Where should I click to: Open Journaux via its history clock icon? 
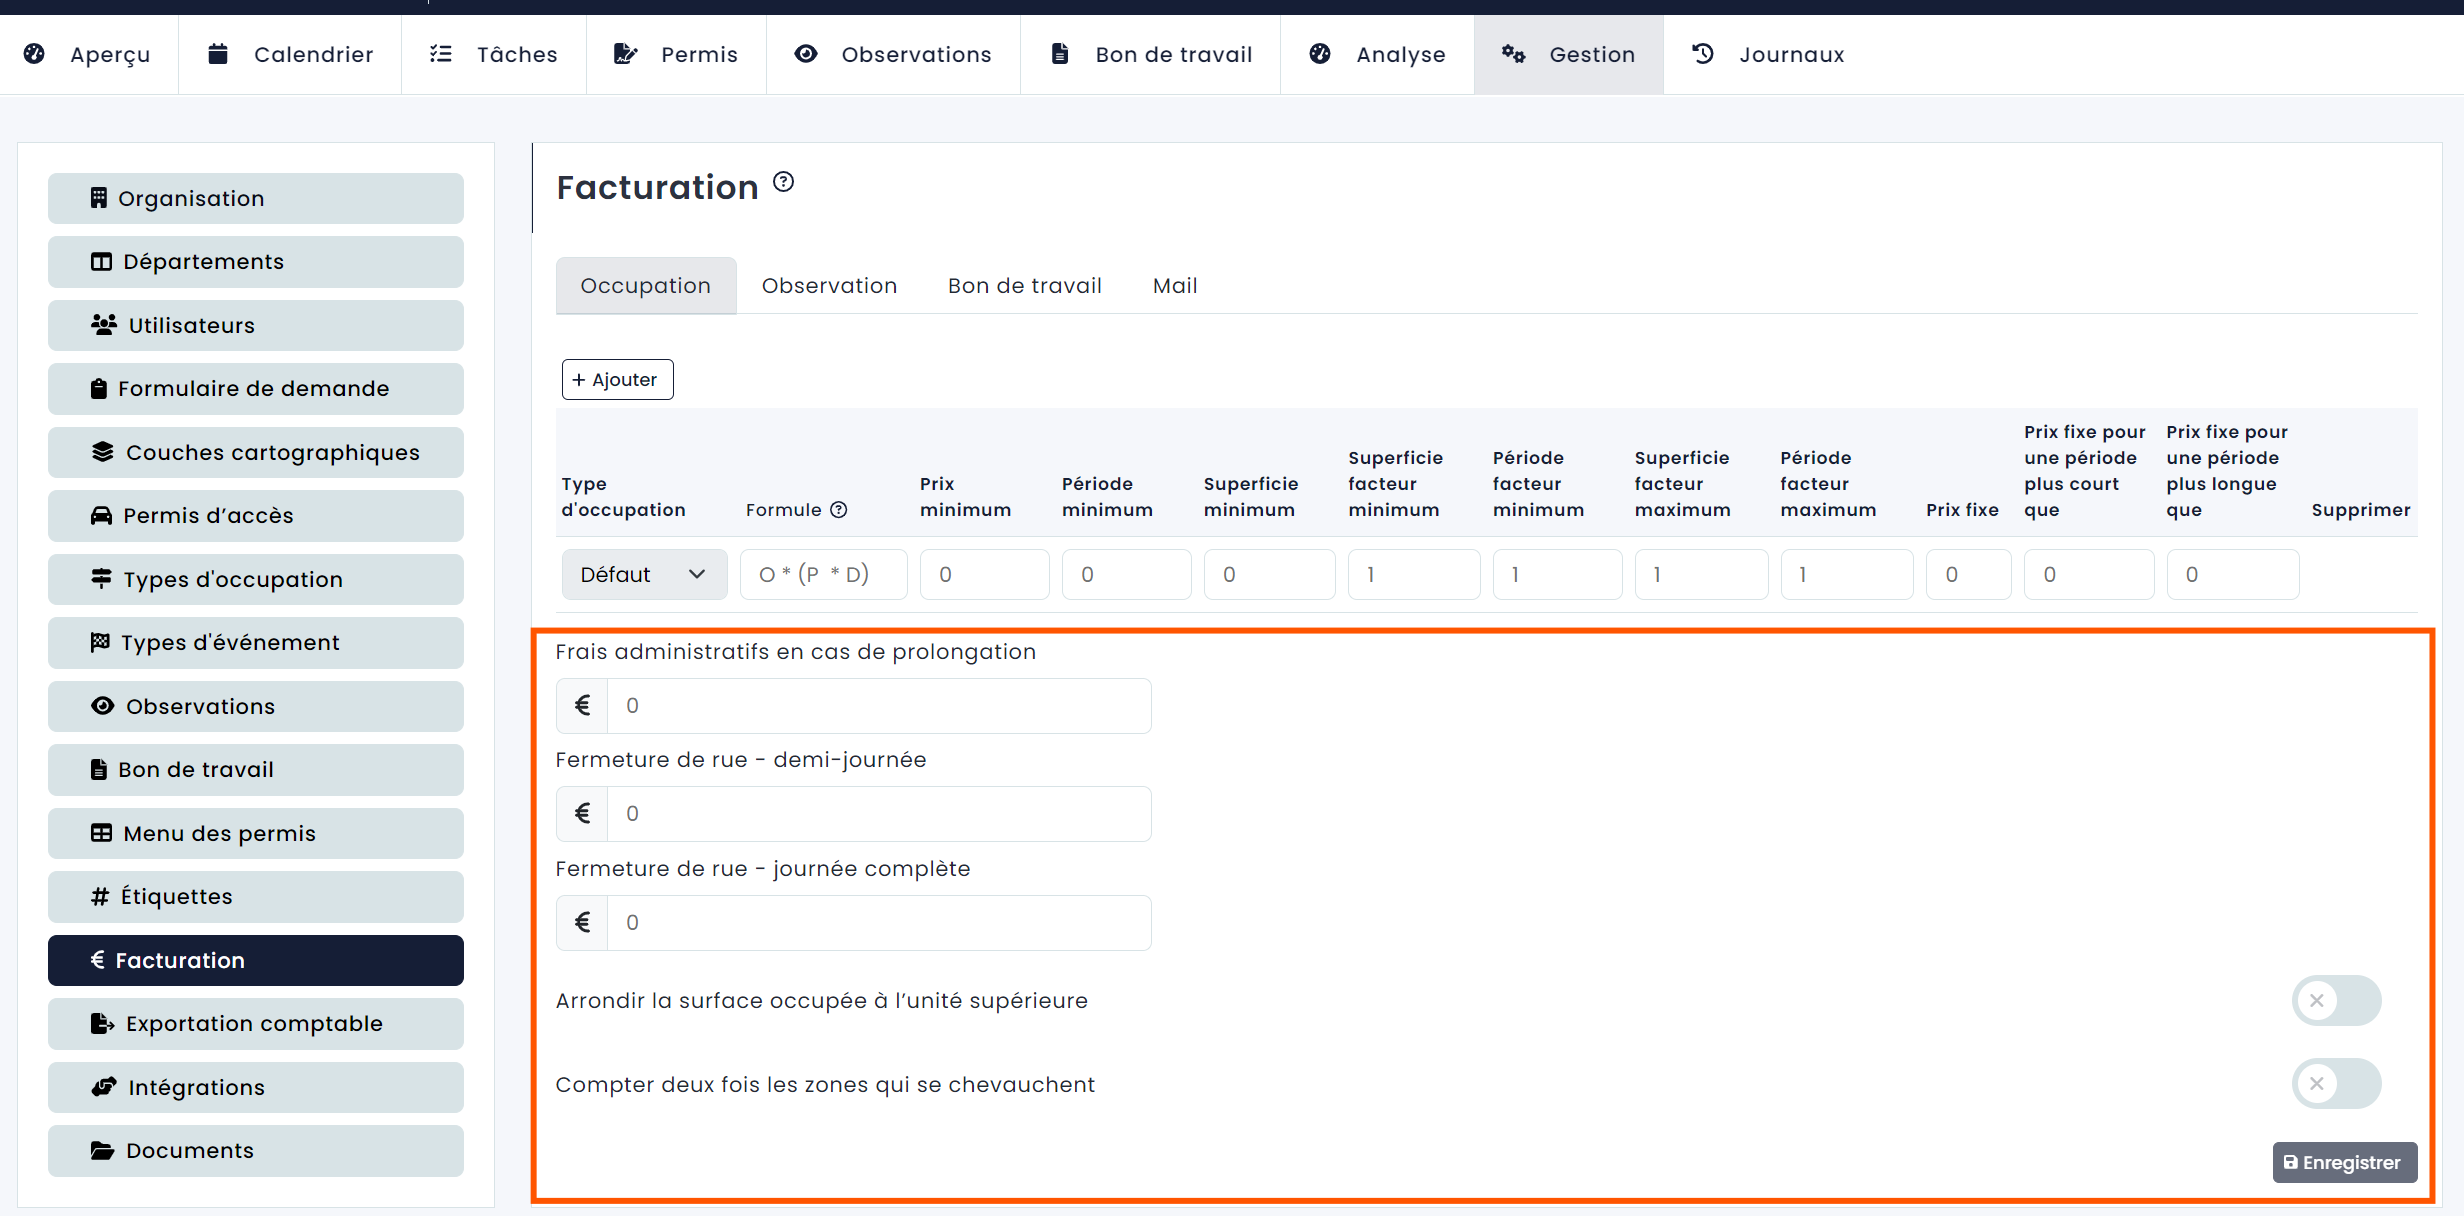click(1702, 54)
